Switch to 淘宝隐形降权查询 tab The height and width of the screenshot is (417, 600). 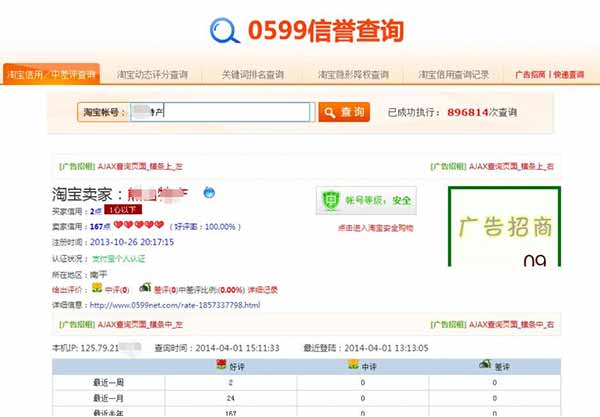pos(354,75)
